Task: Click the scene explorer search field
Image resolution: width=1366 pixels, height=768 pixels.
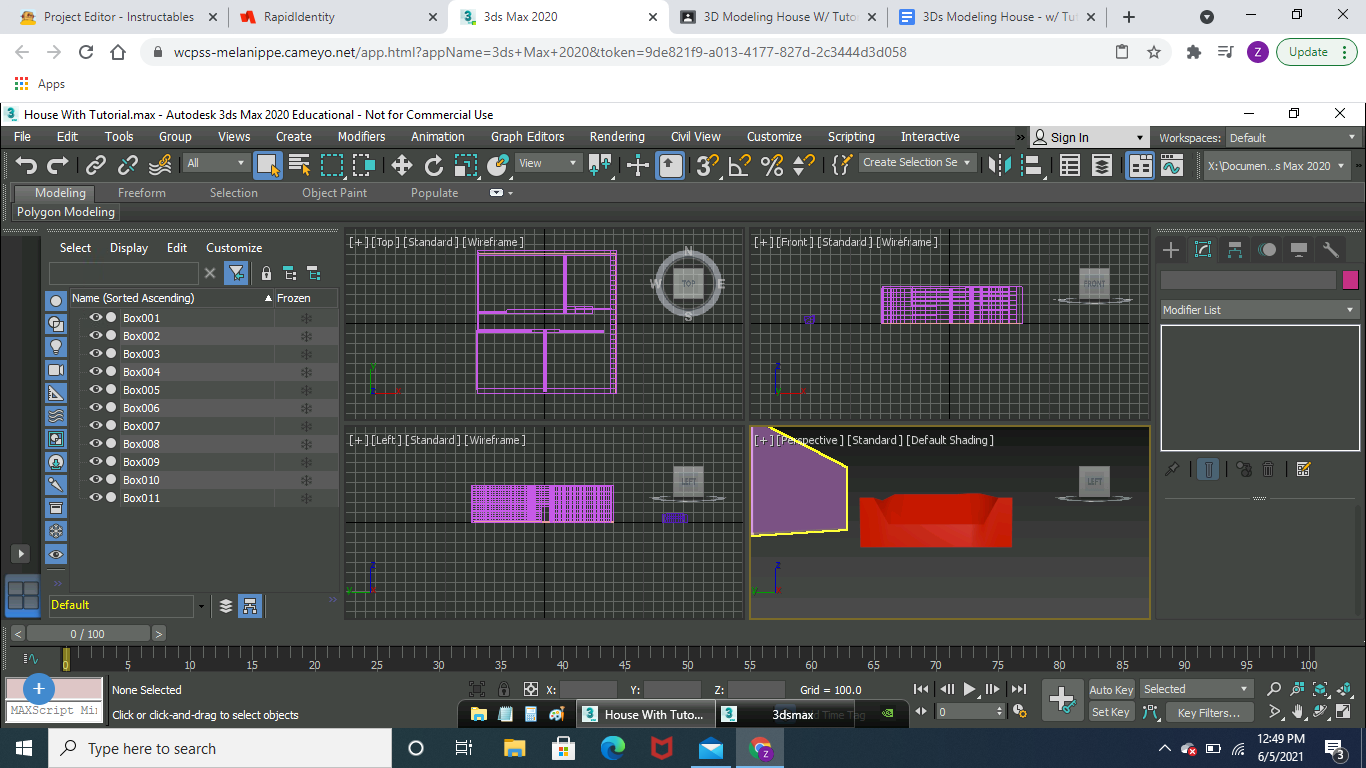Action: pyautogui.click(x=124, y=273)
